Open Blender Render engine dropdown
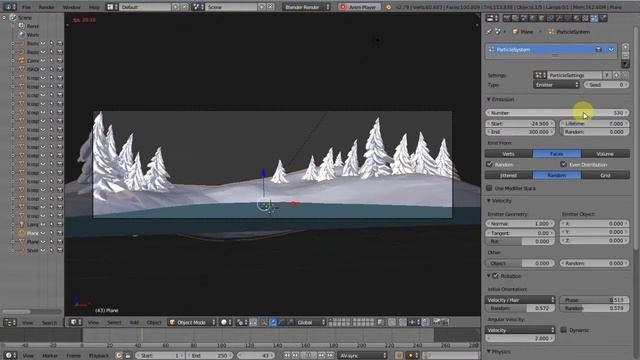Screen dimensions: 640x360 306,7
